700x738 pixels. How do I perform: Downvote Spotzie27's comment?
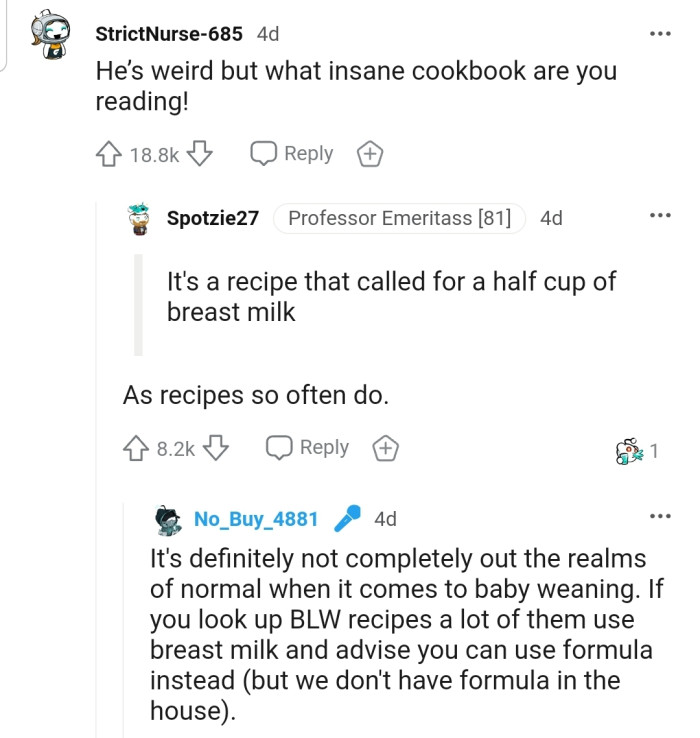coord(214,448)
